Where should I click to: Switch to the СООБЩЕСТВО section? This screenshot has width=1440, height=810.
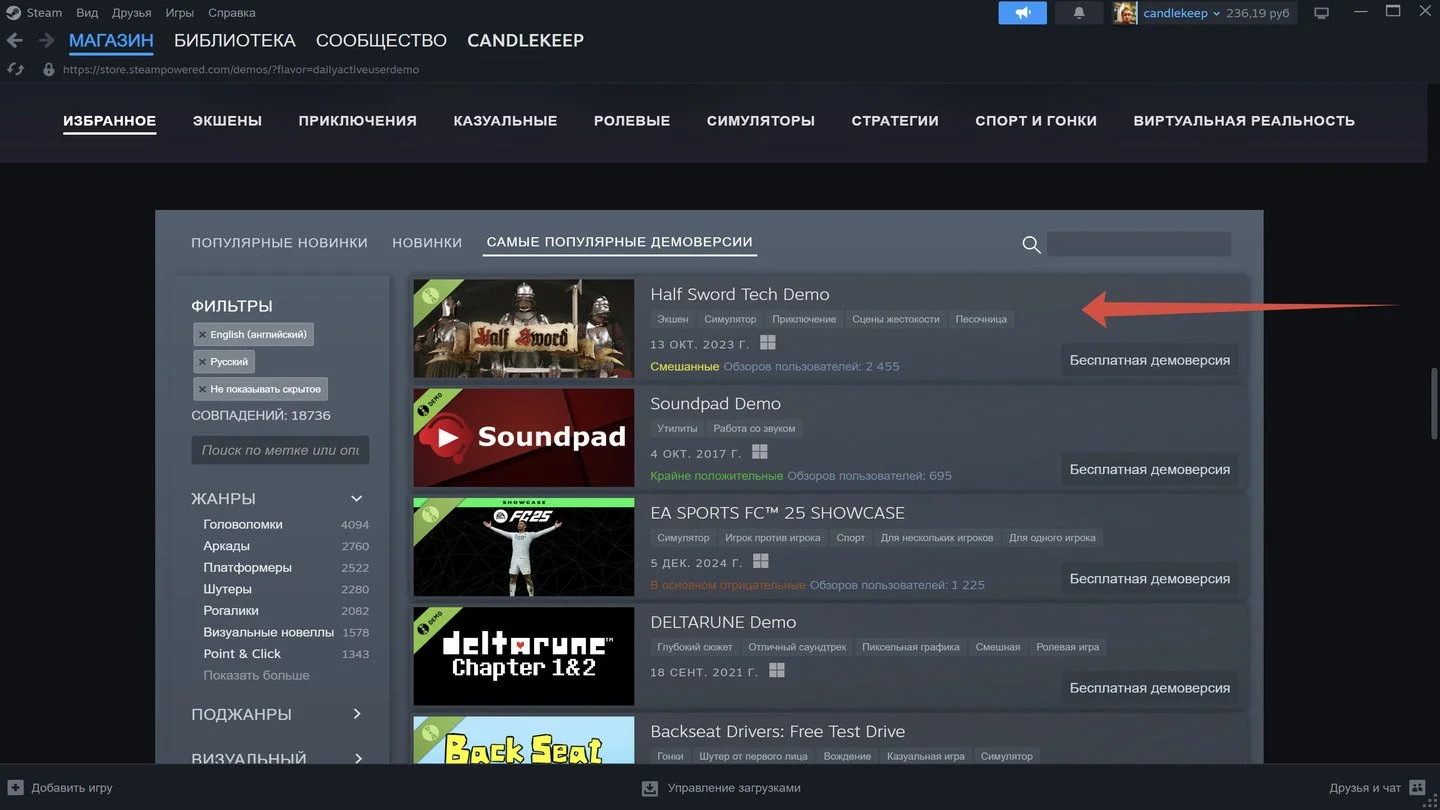pos(381,41)
